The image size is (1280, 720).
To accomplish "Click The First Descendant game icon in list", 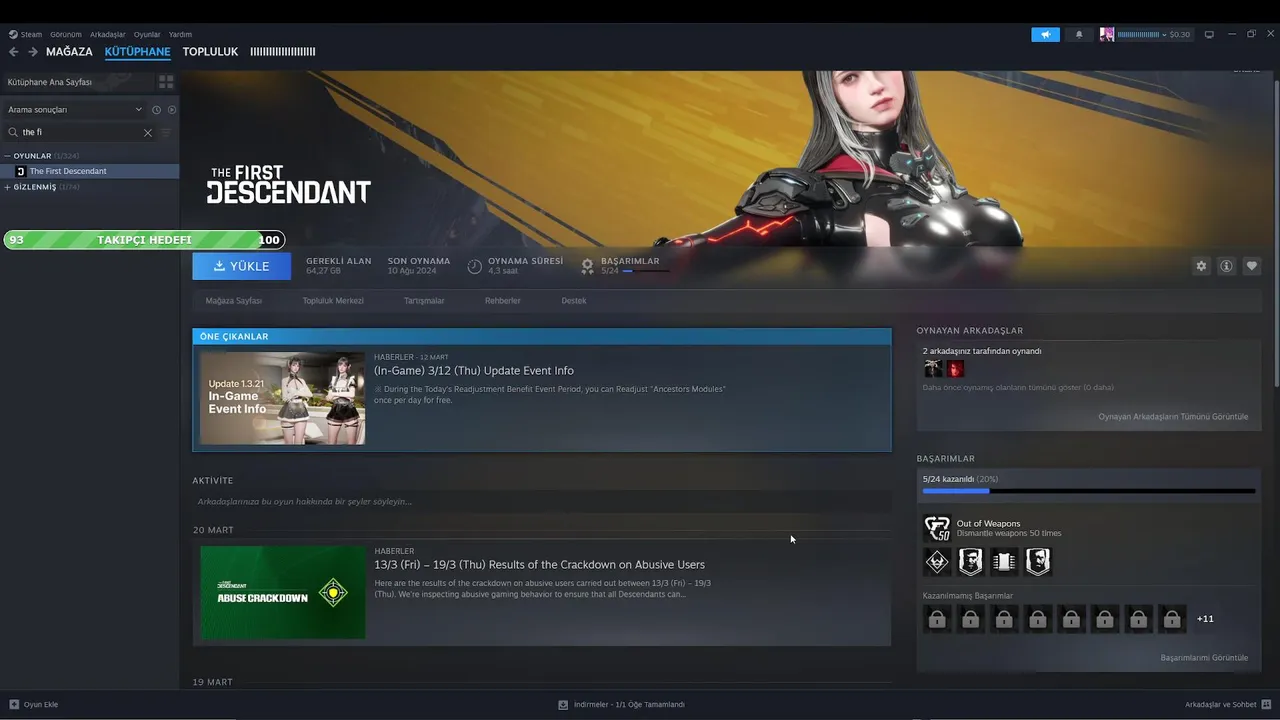I will point(20,171).
